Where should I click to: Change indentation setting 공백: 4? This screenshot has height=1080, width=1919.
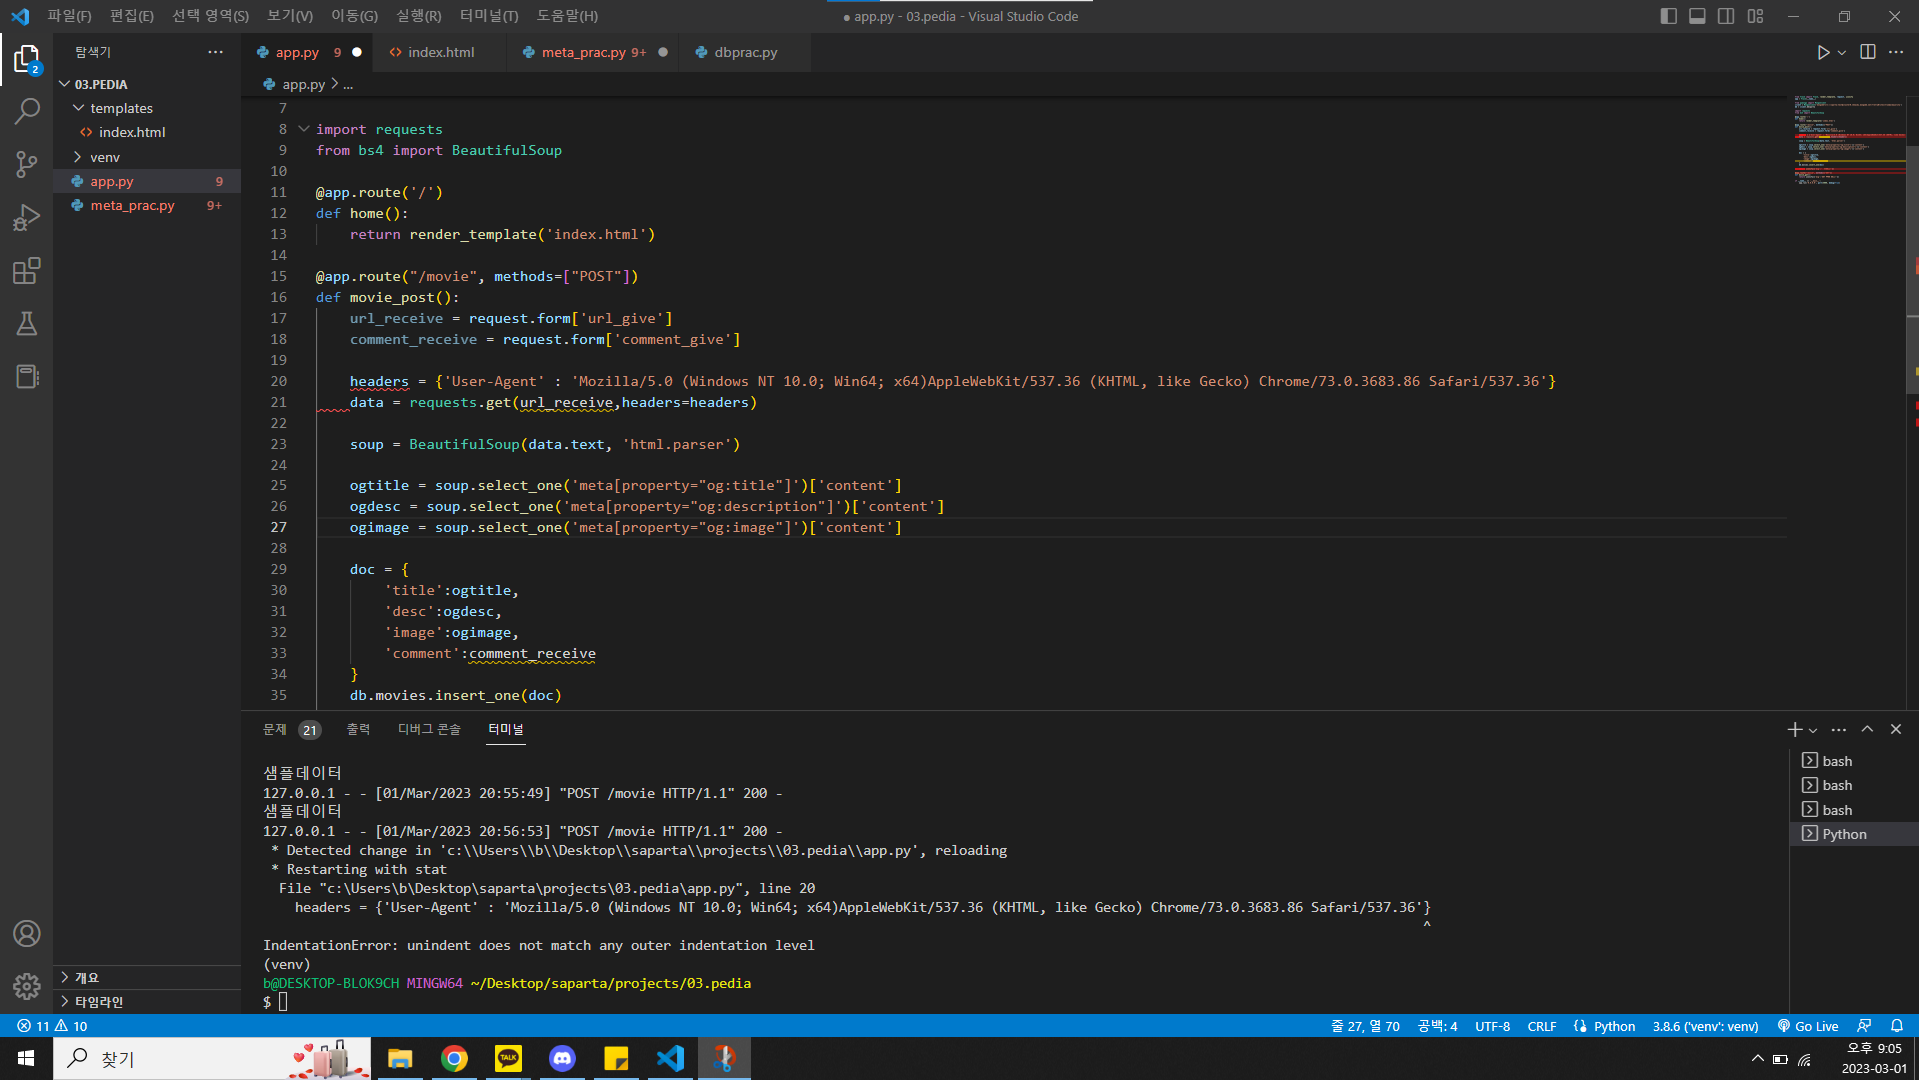[1437, 1026]
